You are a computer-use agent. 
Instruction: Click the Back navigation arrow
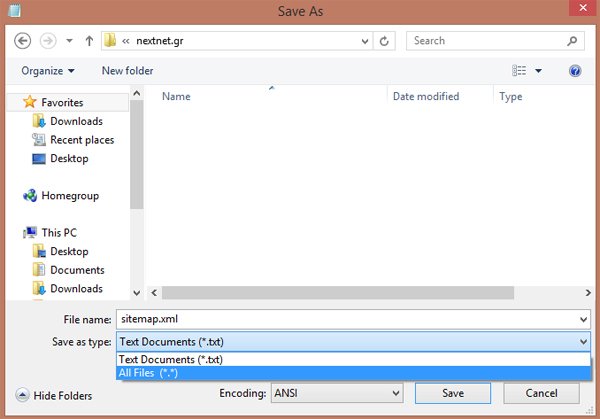click(x=23, y=41)
